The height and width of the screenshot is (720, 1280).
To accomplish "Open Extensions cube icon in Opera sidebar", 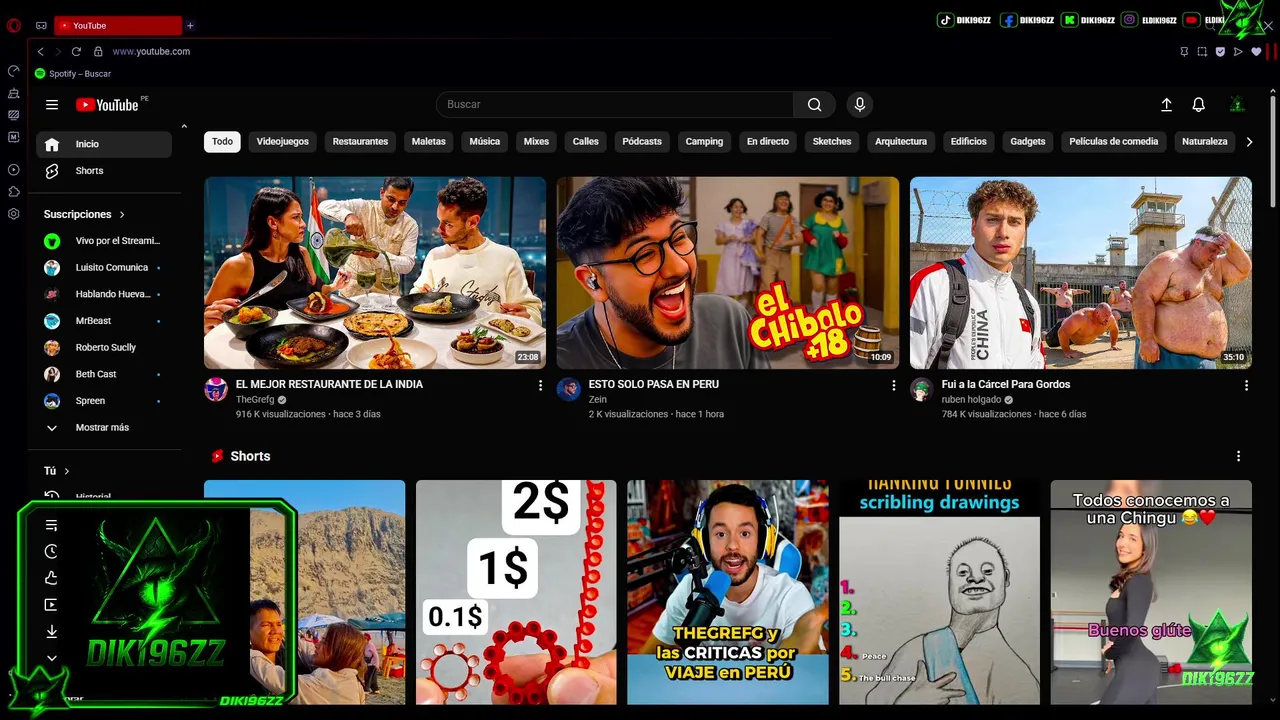I will tap(14, 192).
